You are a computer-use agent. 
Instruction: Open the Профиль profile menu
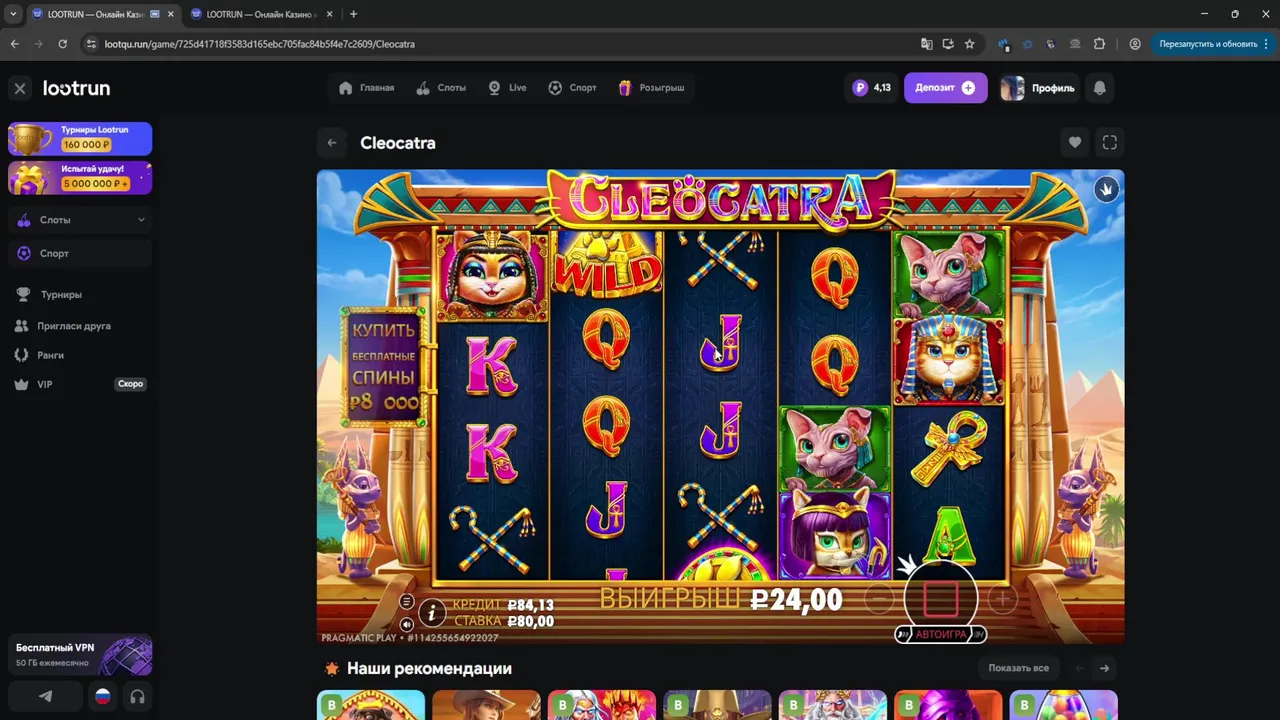click(x=1038, y=88)
